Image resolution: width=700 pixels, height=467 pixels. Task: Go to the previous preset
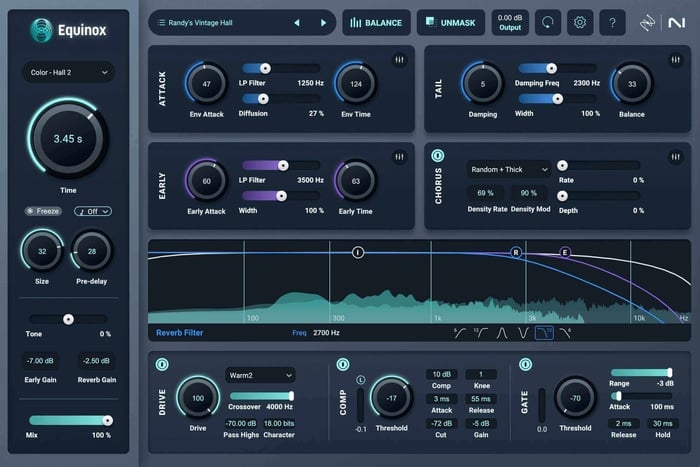coord(297,23)
